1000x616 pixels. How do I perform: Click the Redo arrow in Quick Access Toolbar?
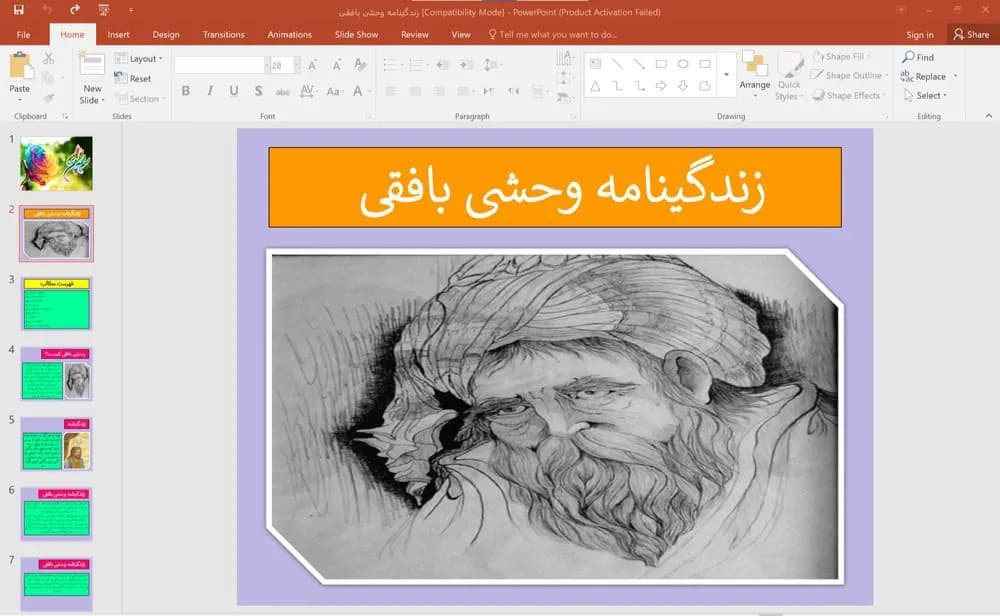pyautogui.click(x=75, y=10)
